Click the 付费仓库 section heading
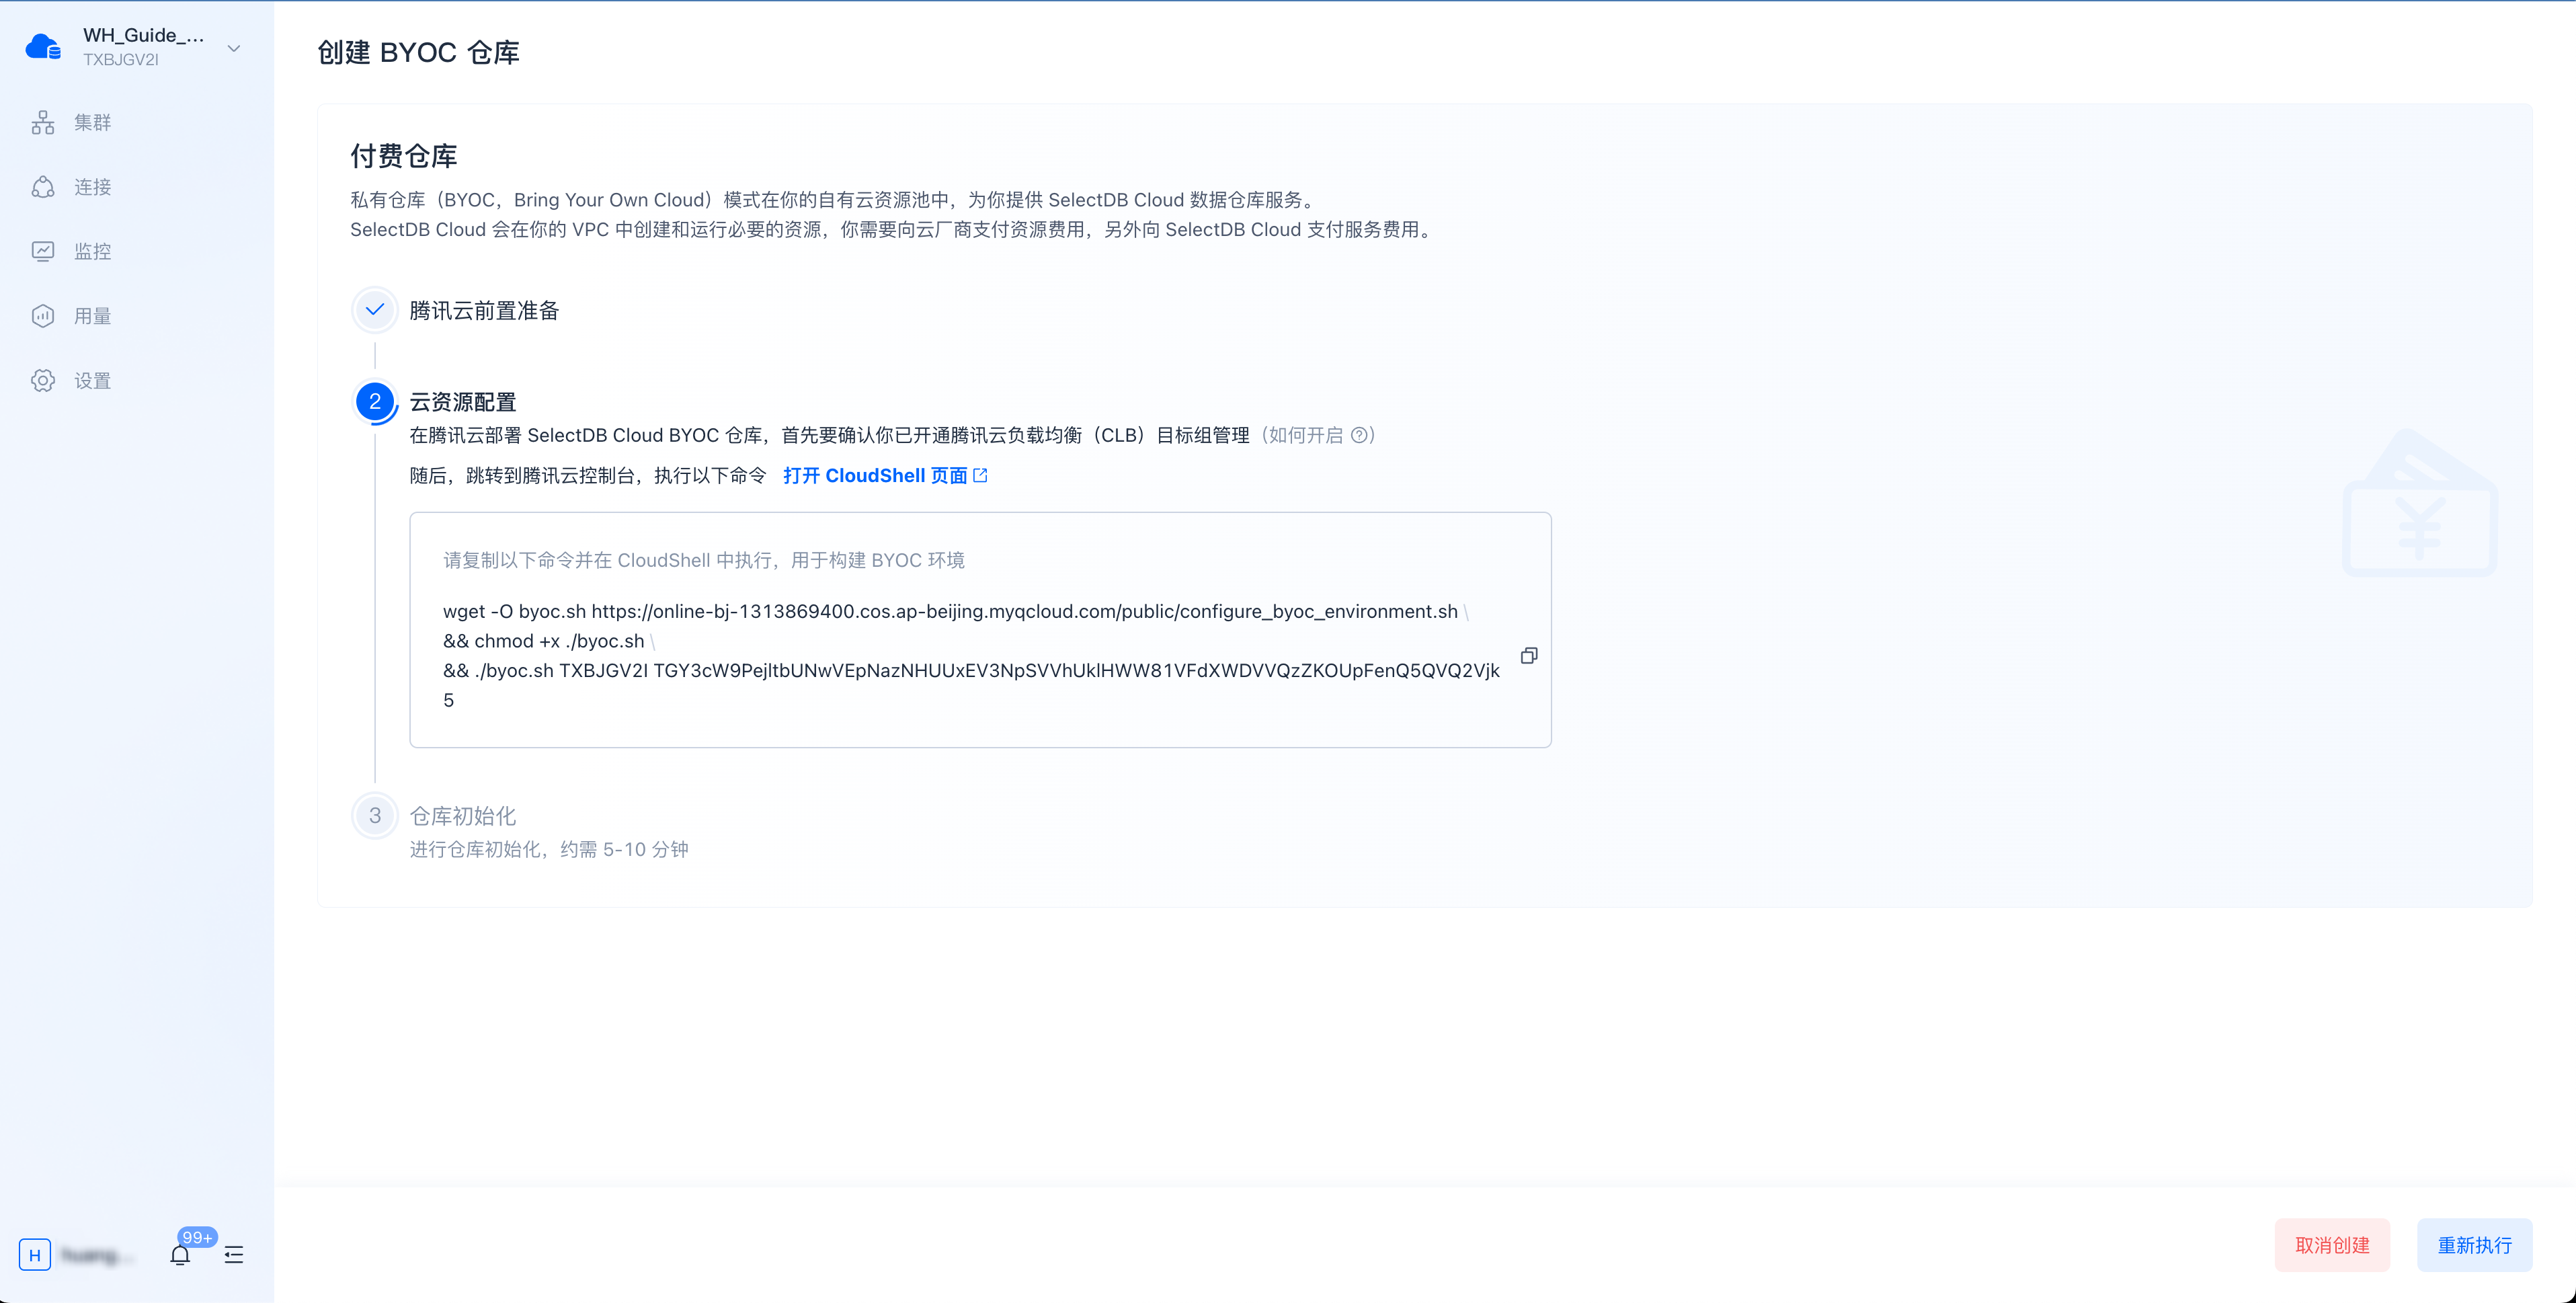Screen dimensions: 2576x1303 click(404, 156)
